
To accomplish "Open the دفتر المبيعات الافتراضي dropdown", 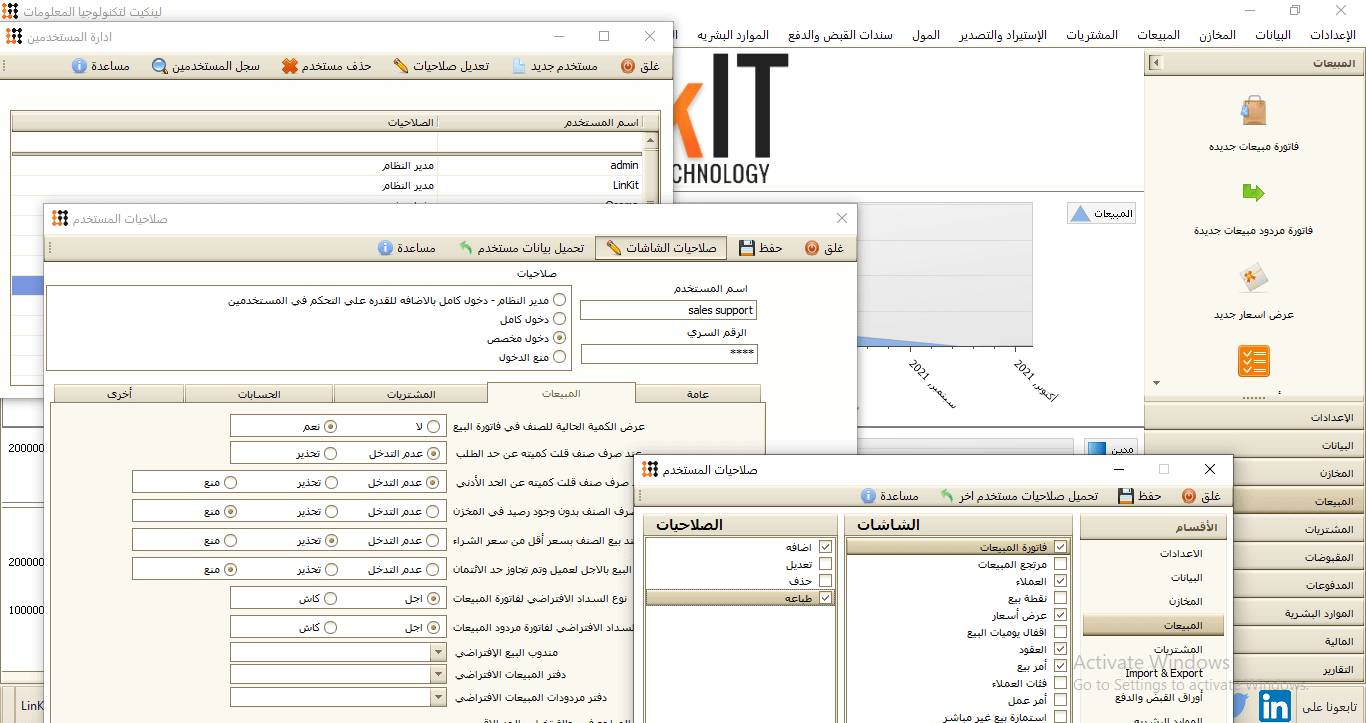I will pos(437,675).
